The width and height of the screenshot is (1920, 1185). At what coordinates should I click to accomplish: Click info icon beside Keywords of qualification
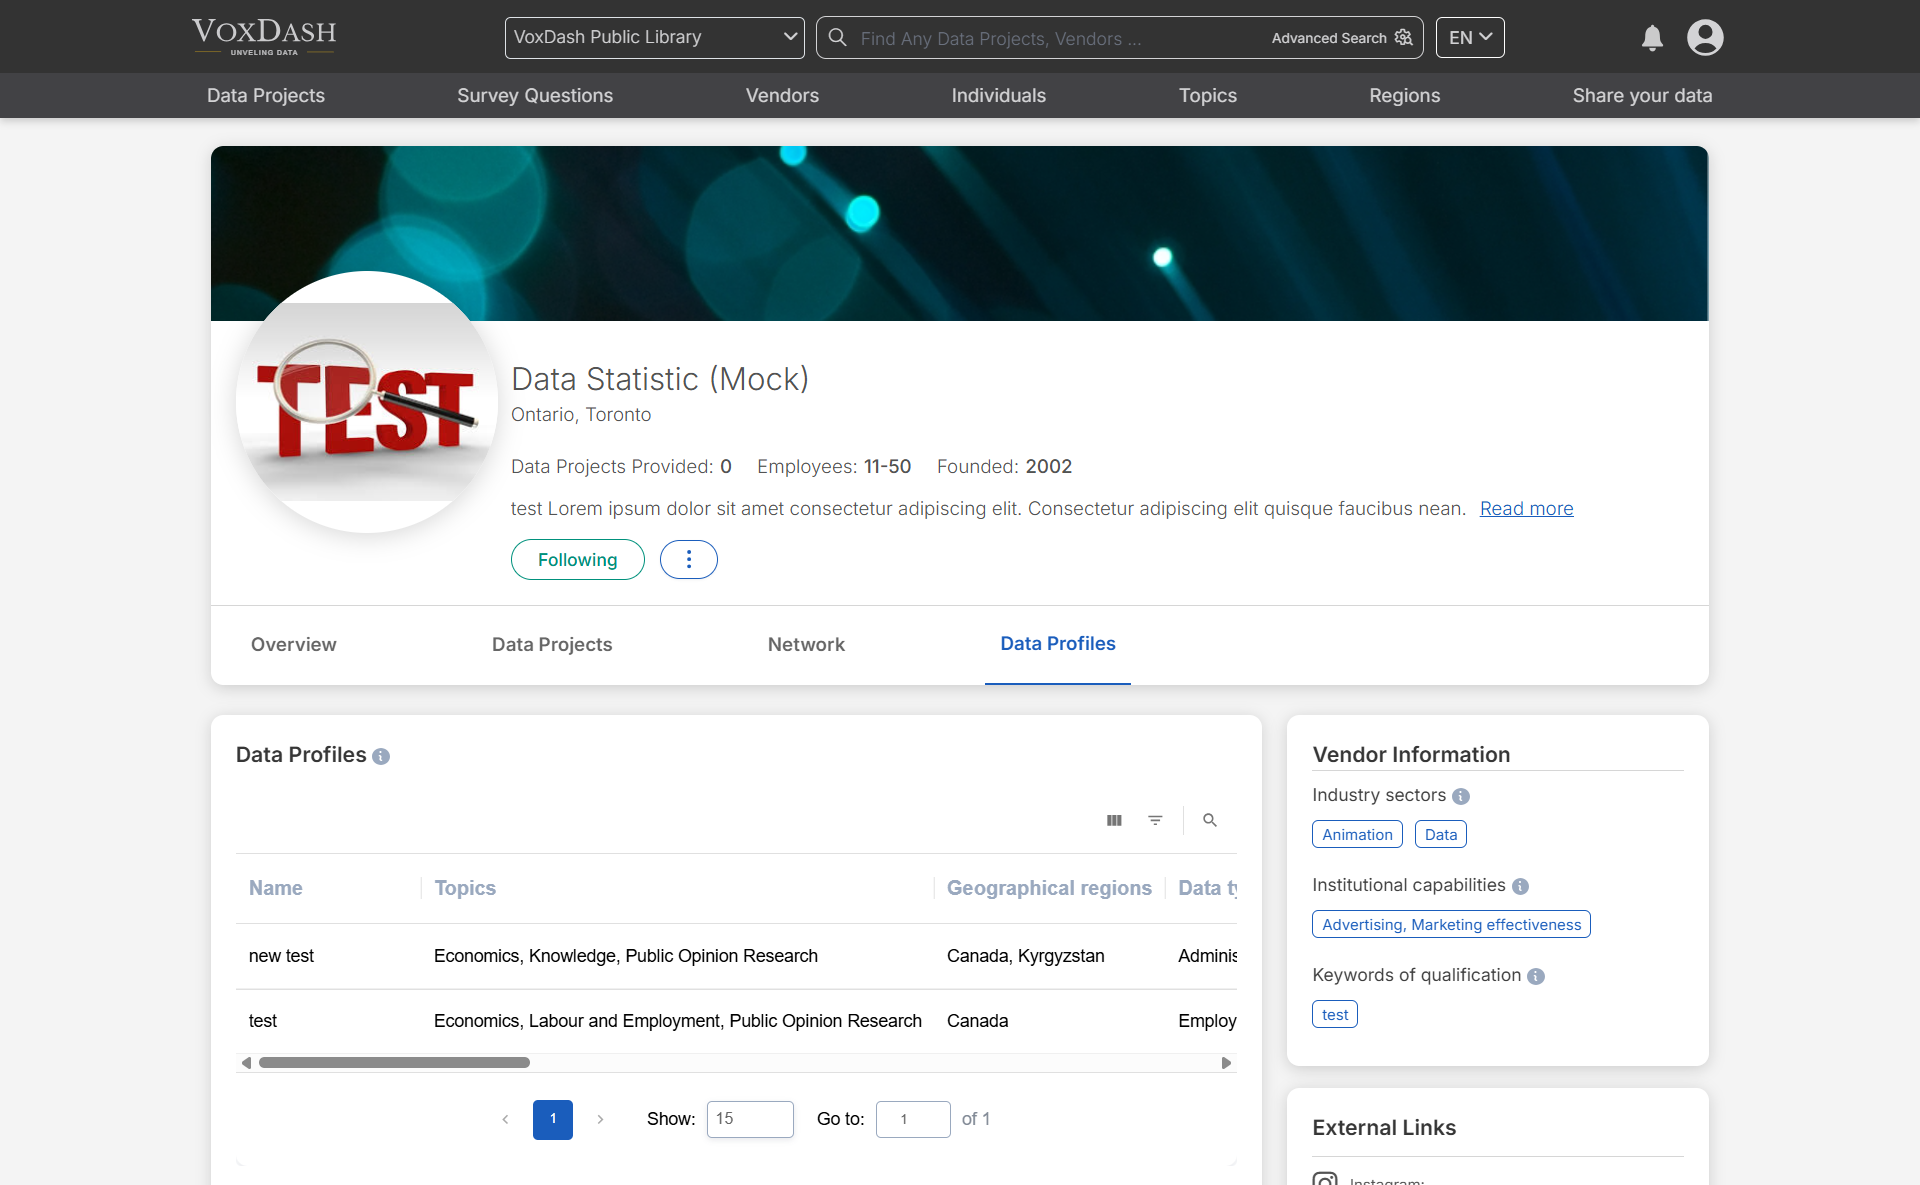(1536, 976)
